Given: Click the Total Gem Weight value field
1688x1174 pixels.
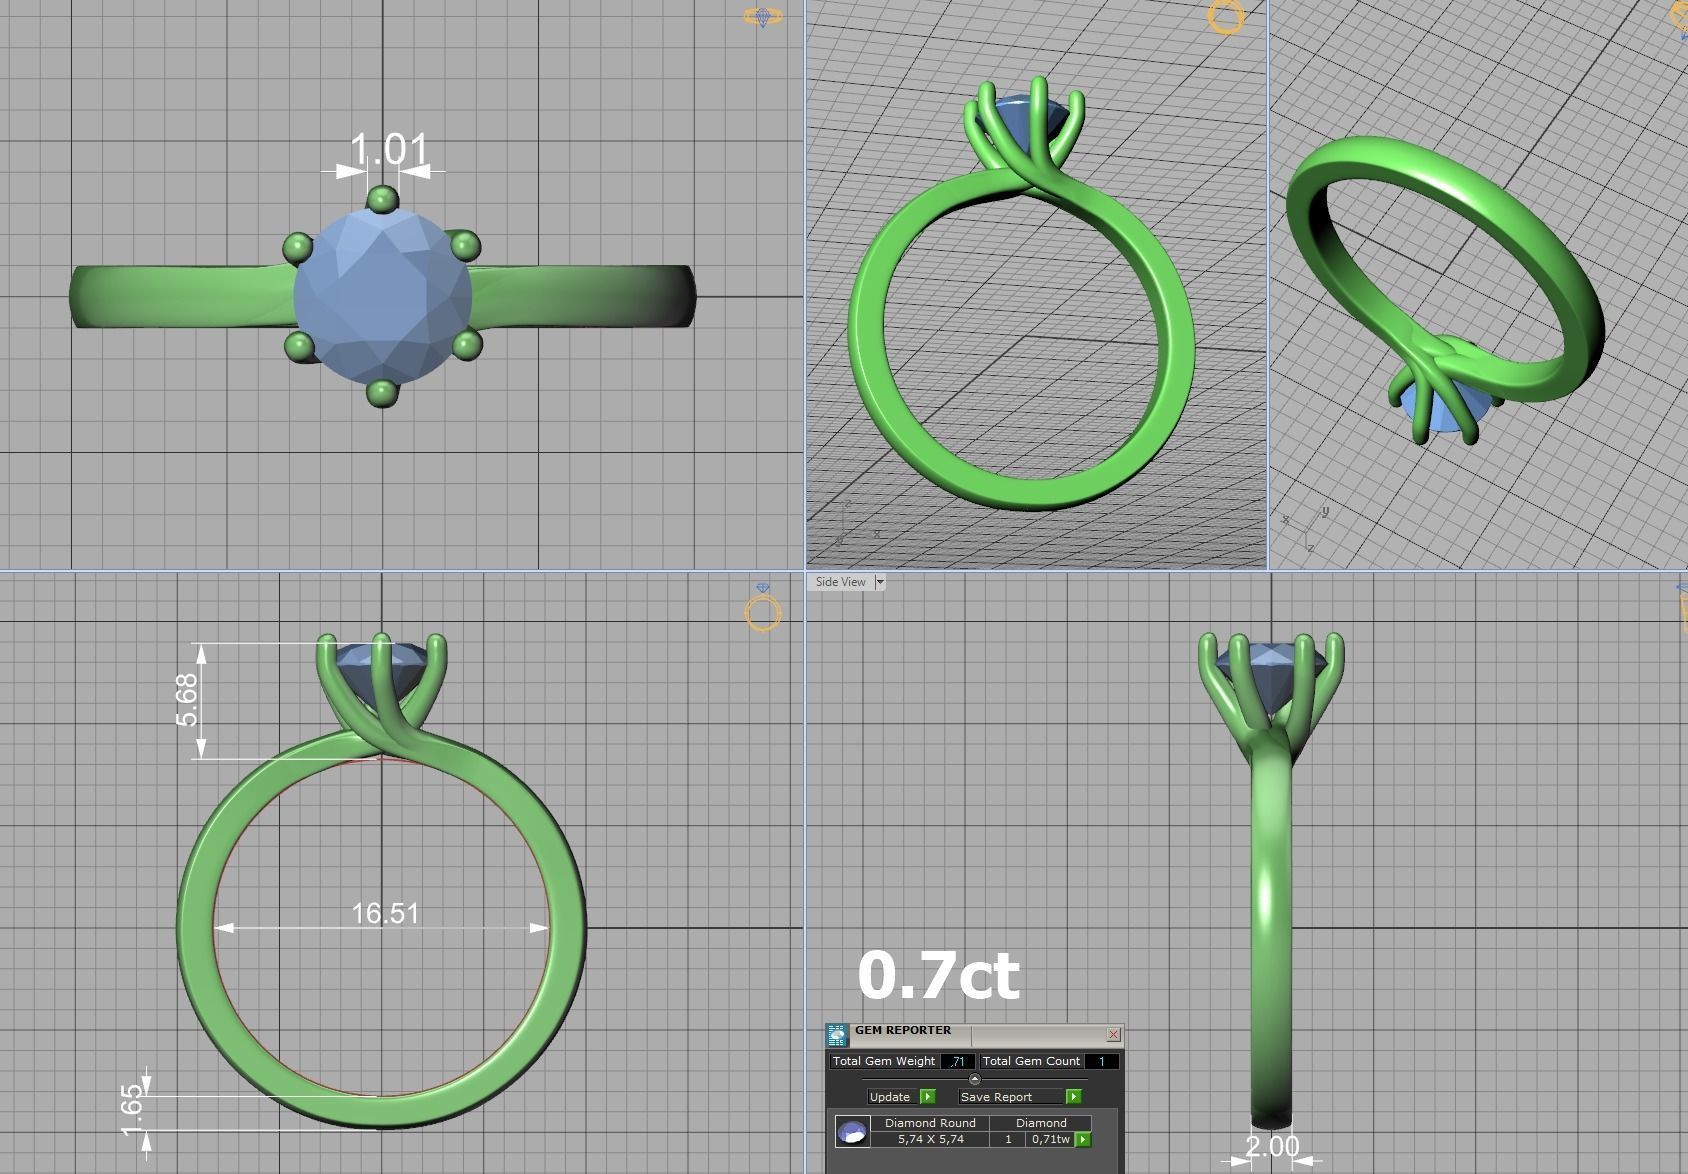Looking at the screenshot, I should point(957,1061).
